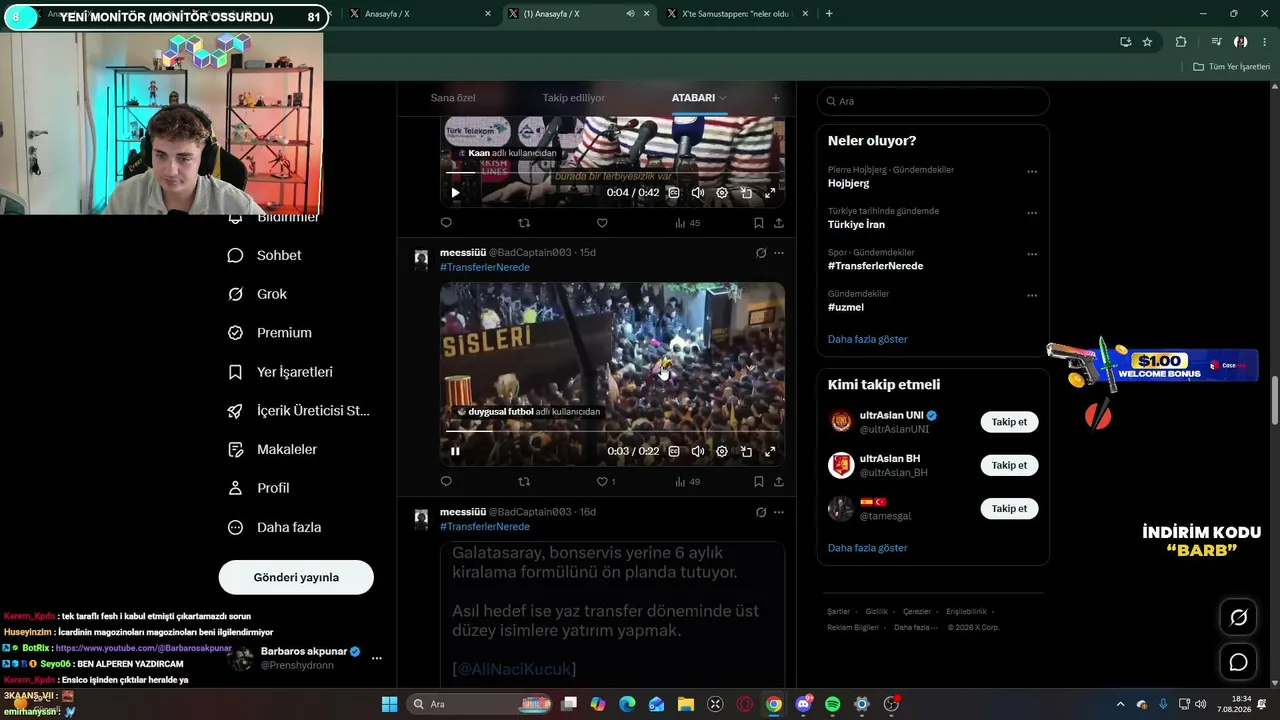Expand the 0:42 video to fullscreen

[770, 193]
